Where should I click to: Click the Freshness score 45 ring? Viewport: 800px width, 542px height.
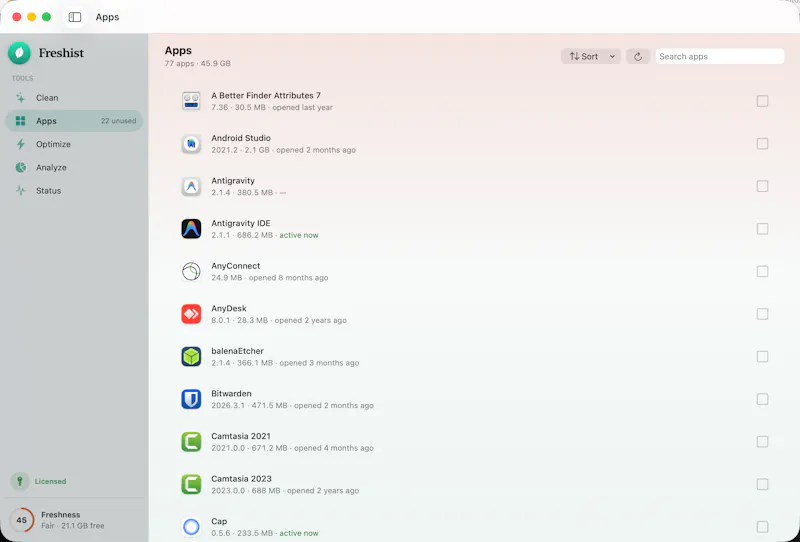[21, 520]
